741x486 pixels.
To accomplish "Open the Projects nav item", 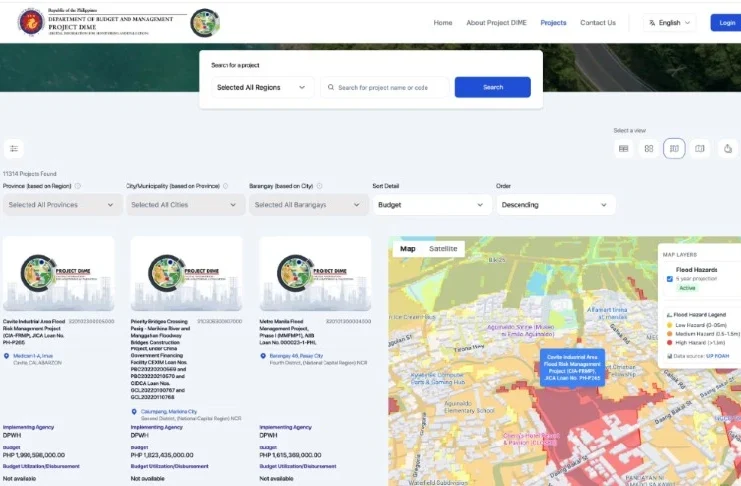I will (553, 23).
